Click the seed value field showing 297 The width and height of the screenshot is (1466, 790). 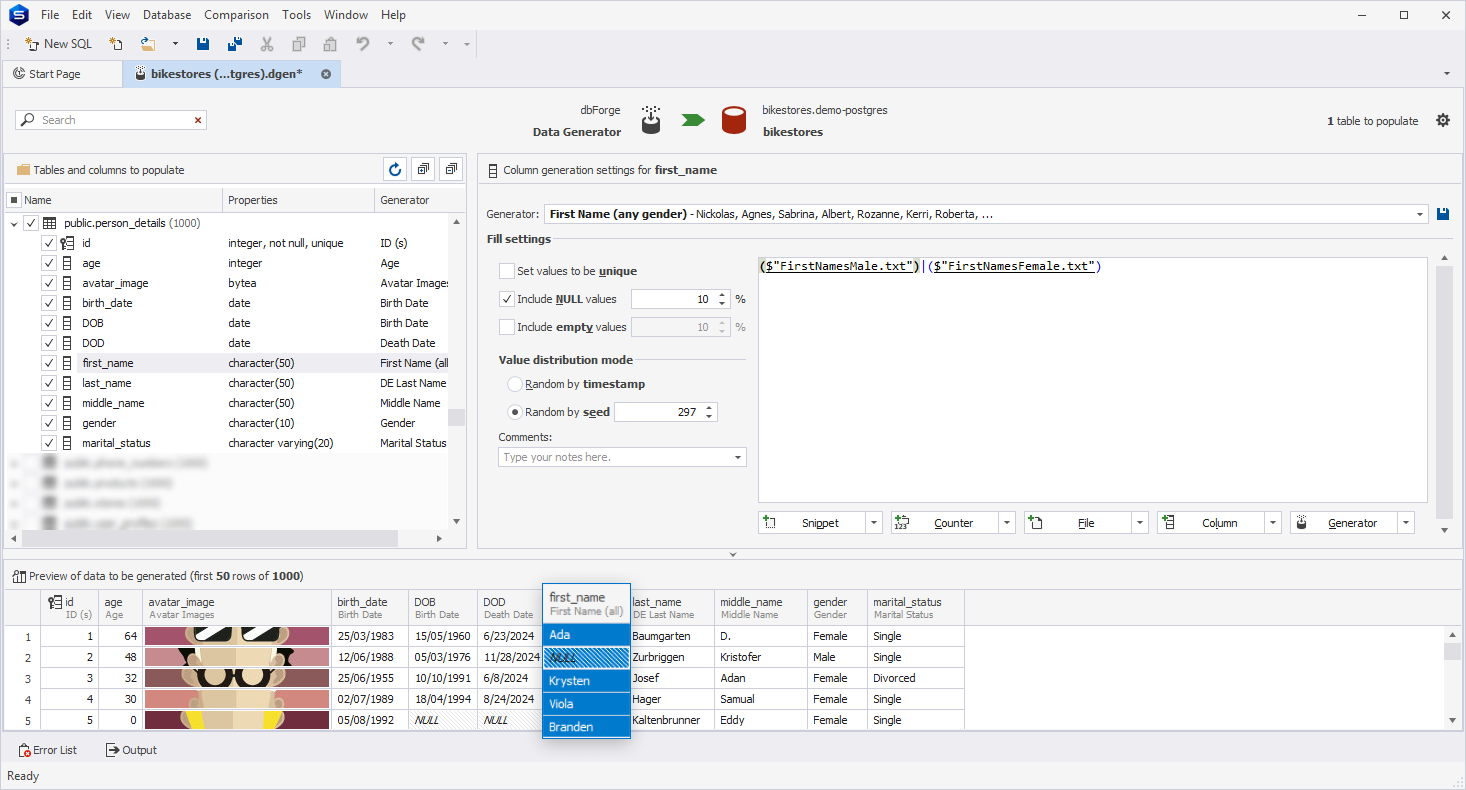658,412
